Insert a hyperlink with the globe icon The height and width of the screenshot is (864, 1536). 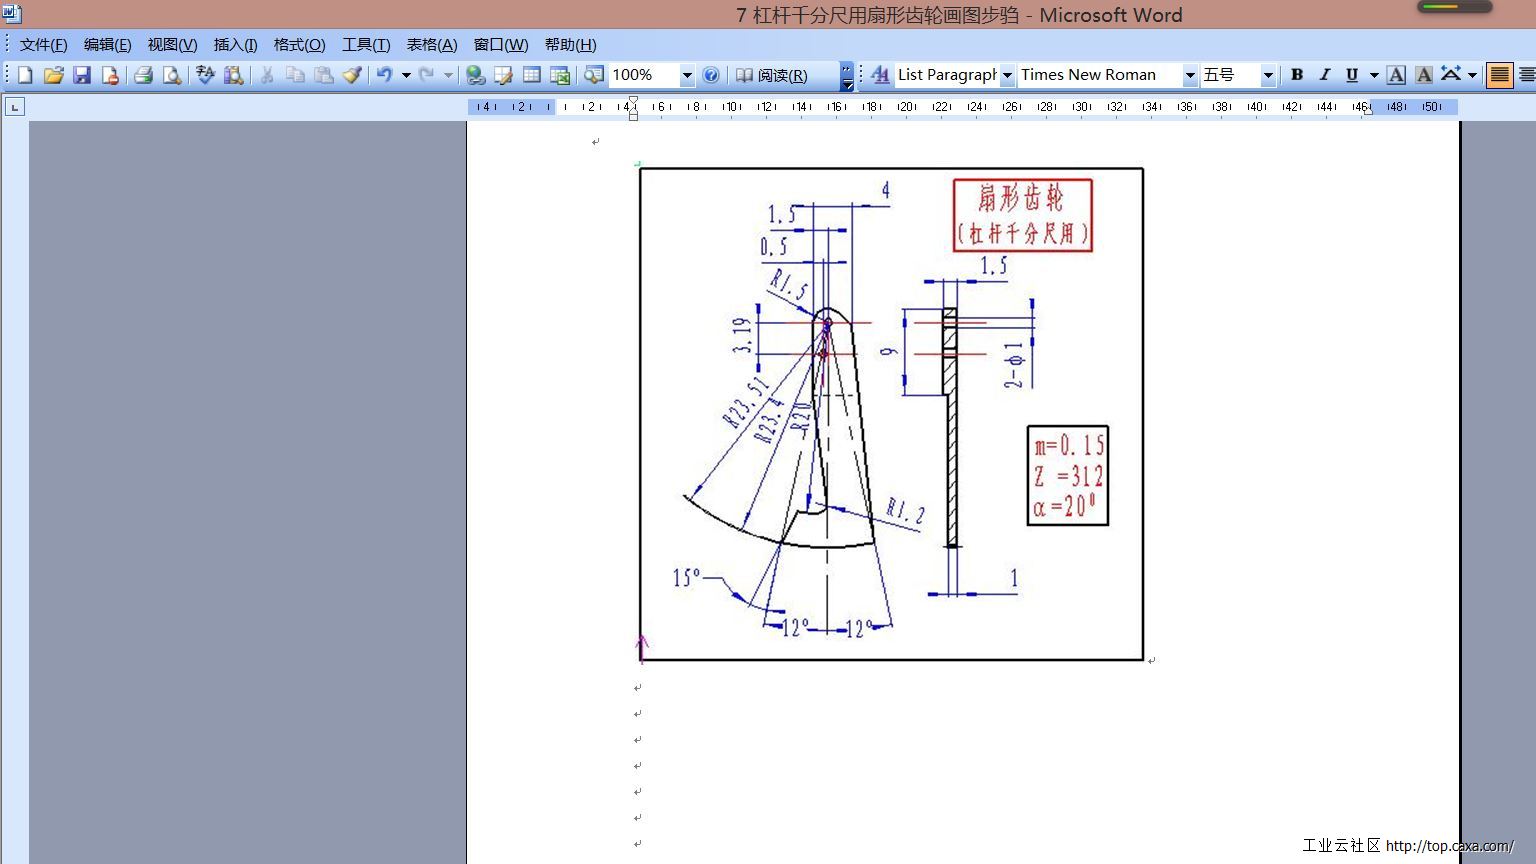475,75
